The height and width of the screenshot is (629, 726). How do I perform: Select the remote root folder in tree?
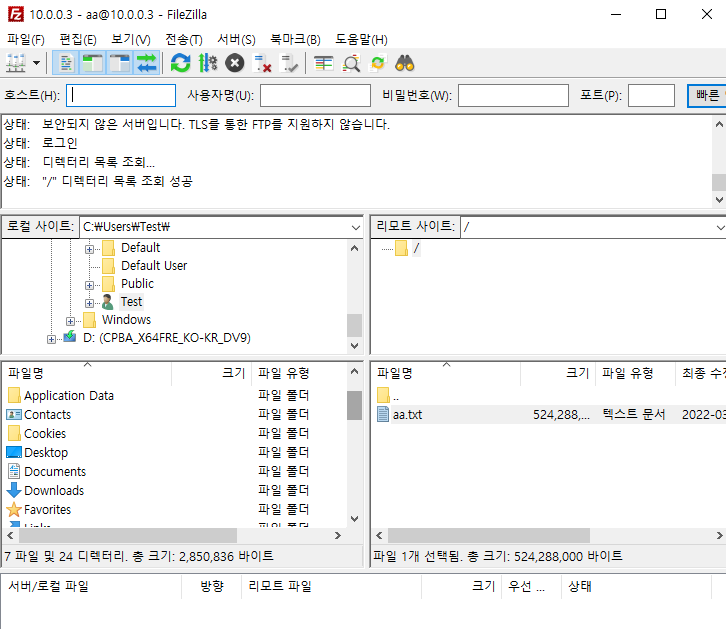(x=416, y=248)
